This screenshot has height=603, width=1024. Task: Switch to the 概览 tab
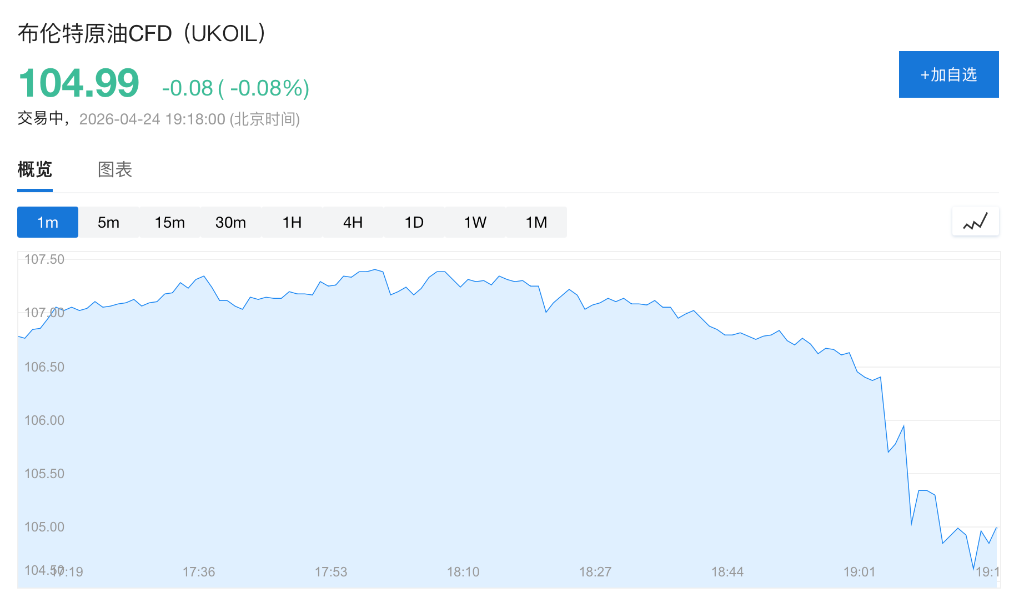(x=35, y=170)
